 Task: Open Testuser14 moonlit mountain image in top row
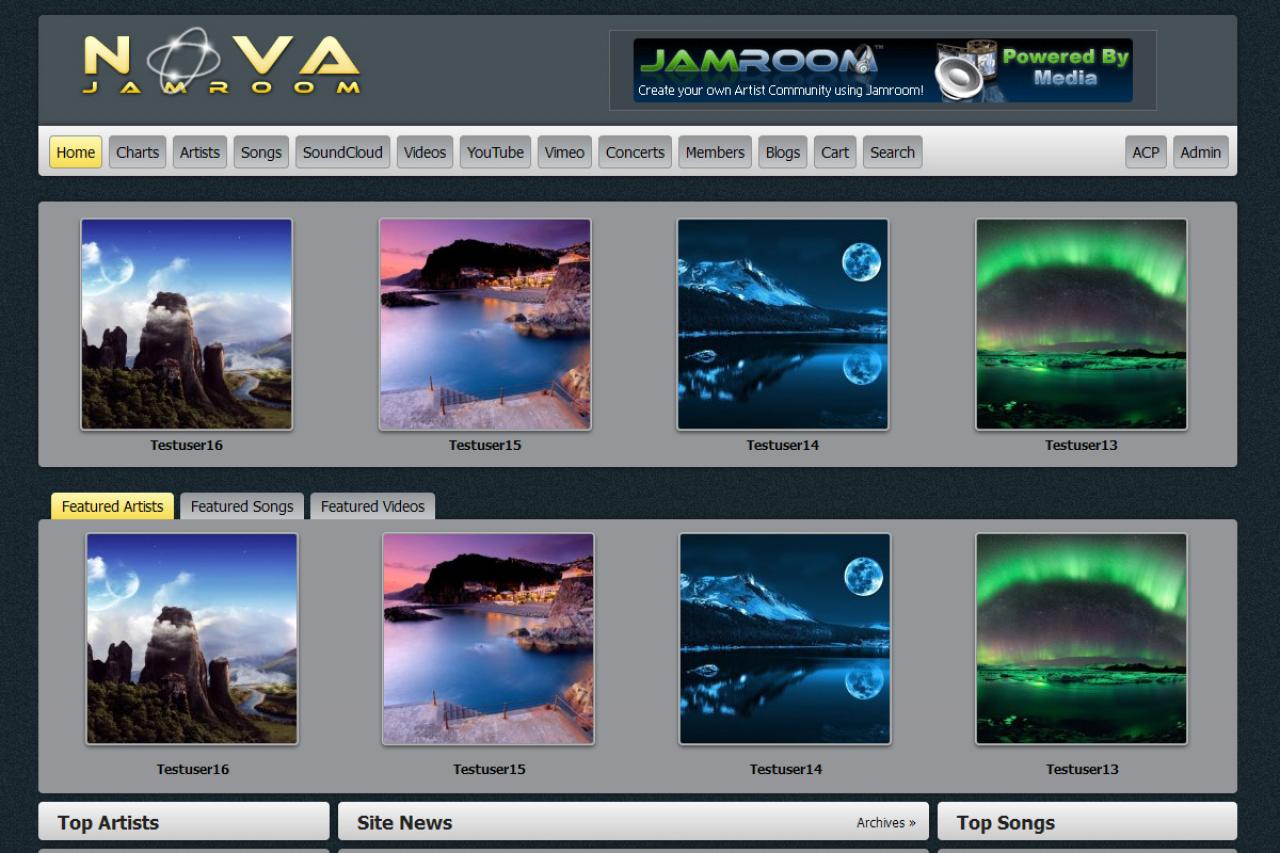click(x=782, y=324)
